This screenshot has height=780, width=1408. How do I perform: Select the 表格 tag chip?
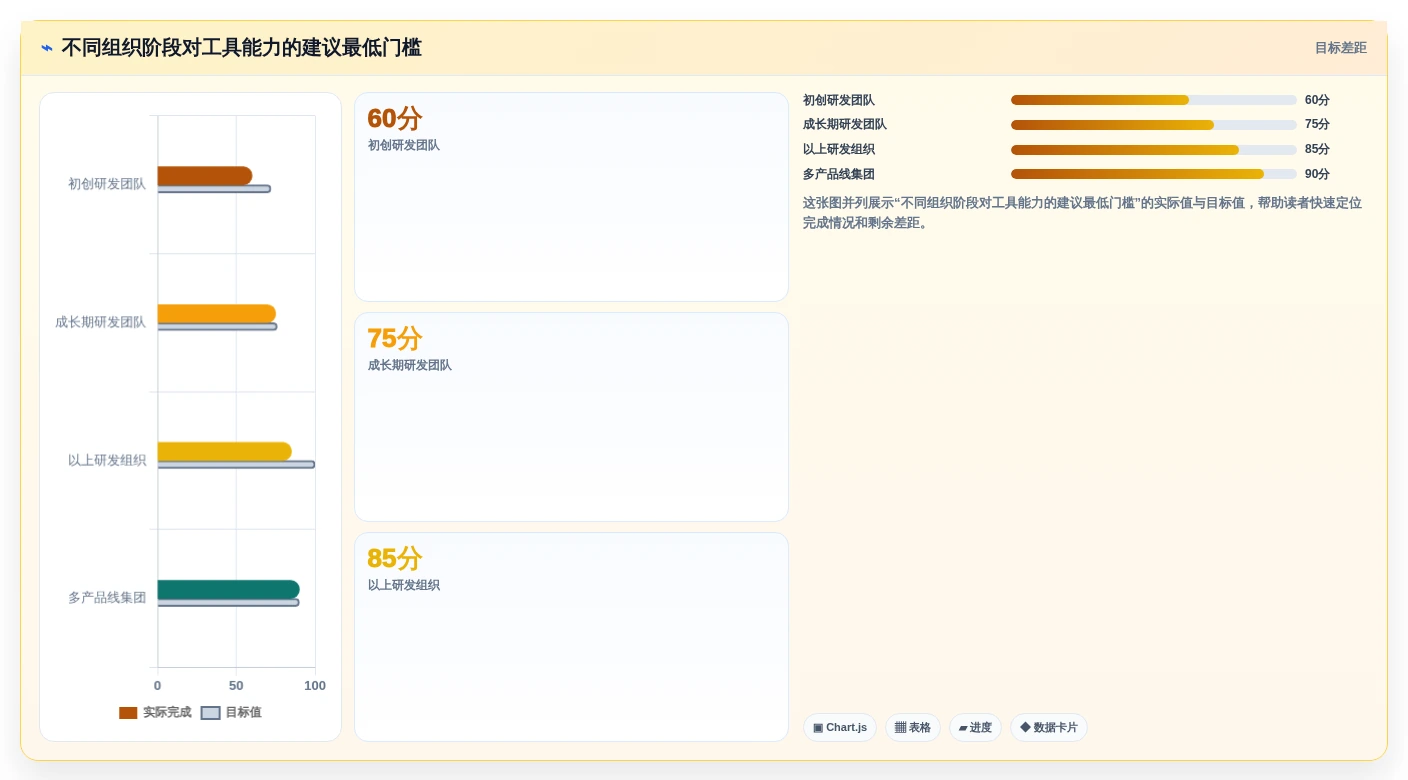[x=912, y=728]
